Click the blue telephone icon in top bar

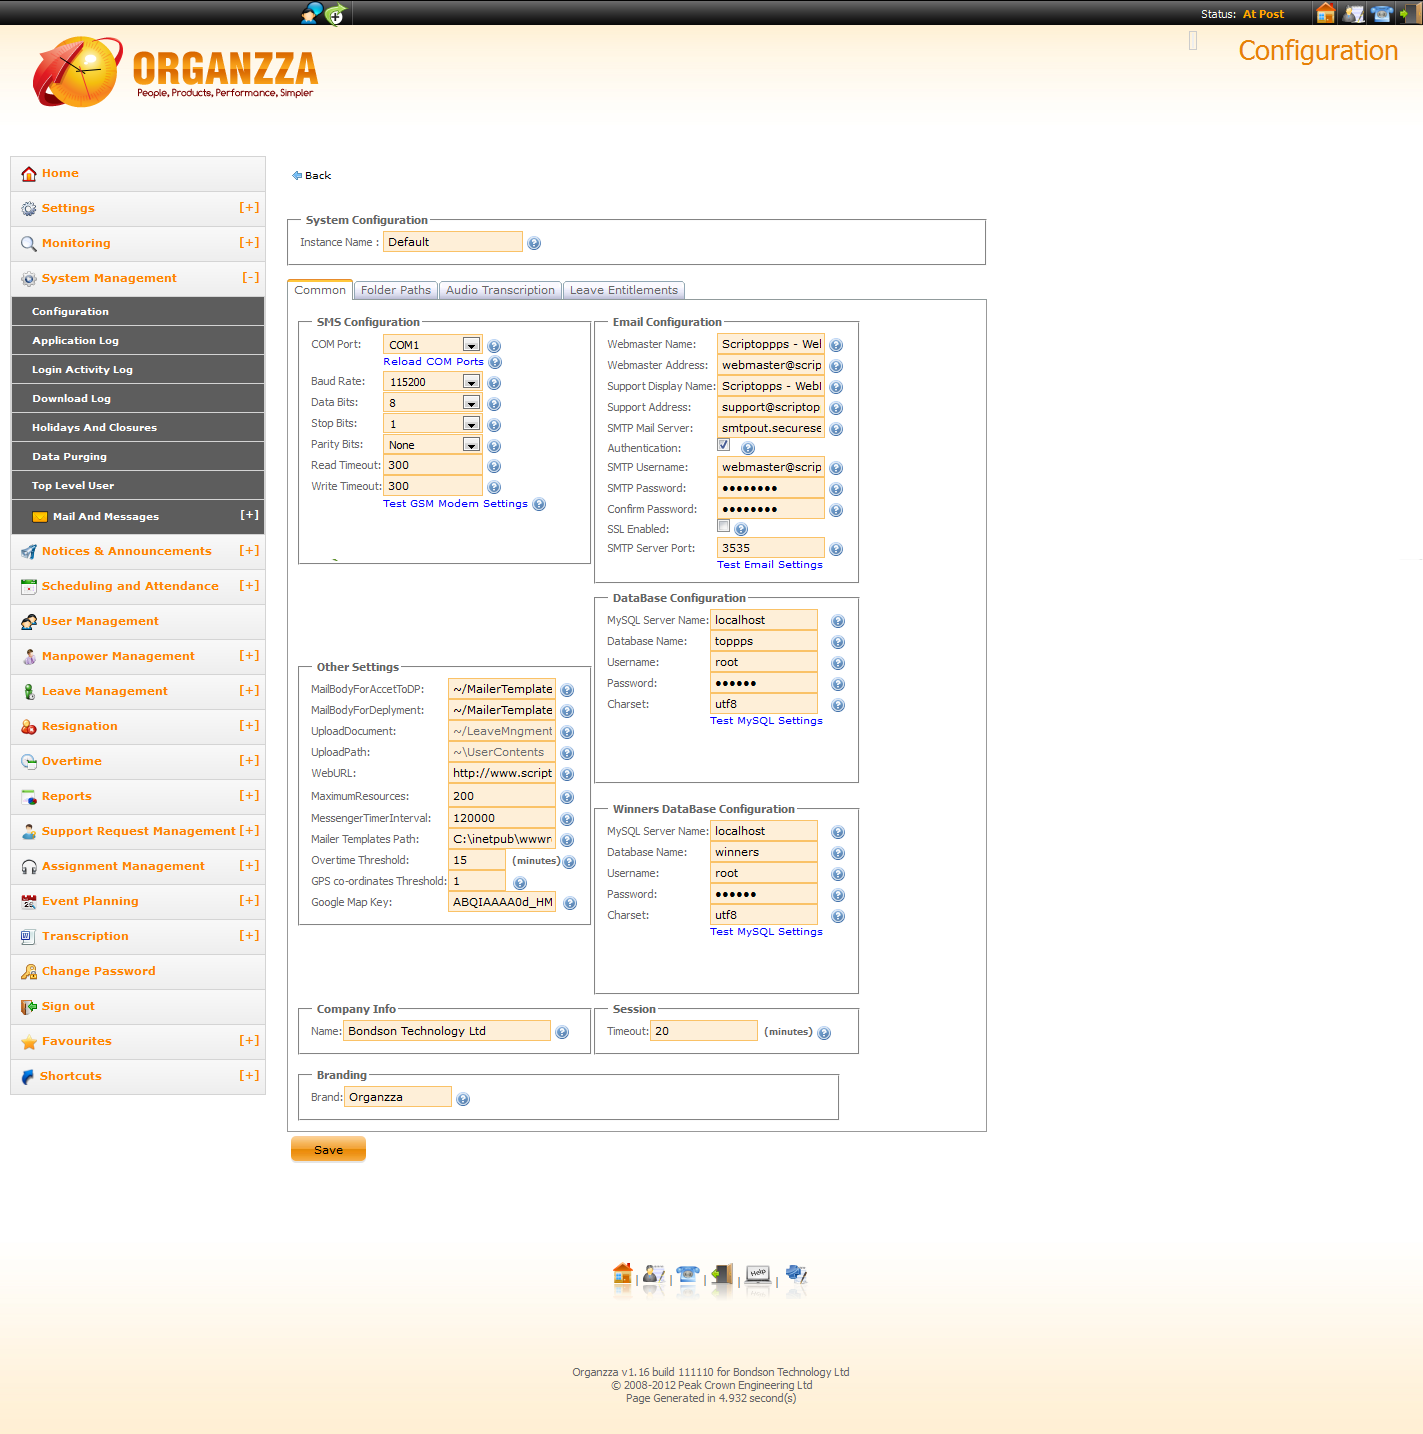pos(1382,13)
